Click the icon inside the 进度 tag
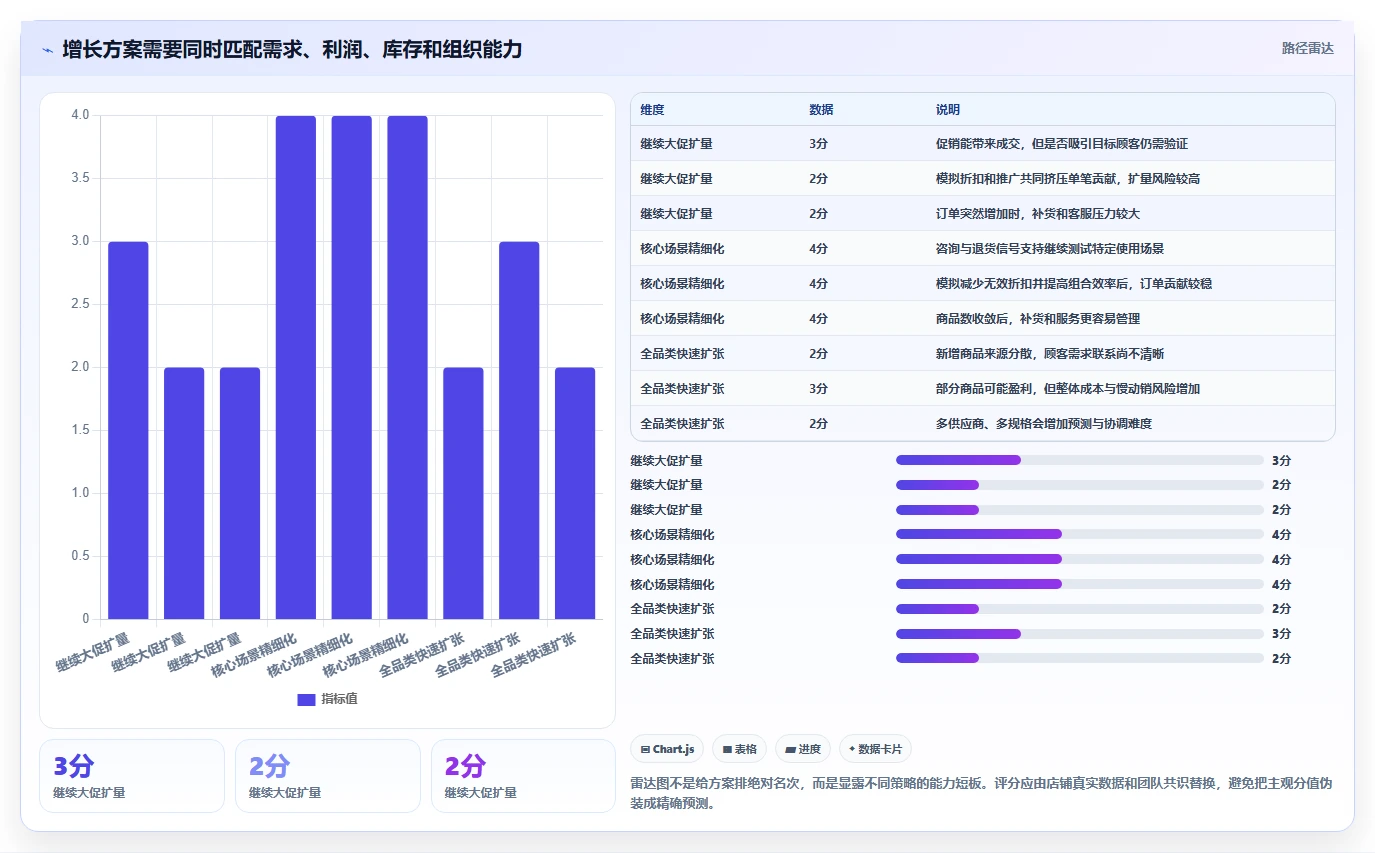The image size is (1375, 853). click(x=791, y=749)
